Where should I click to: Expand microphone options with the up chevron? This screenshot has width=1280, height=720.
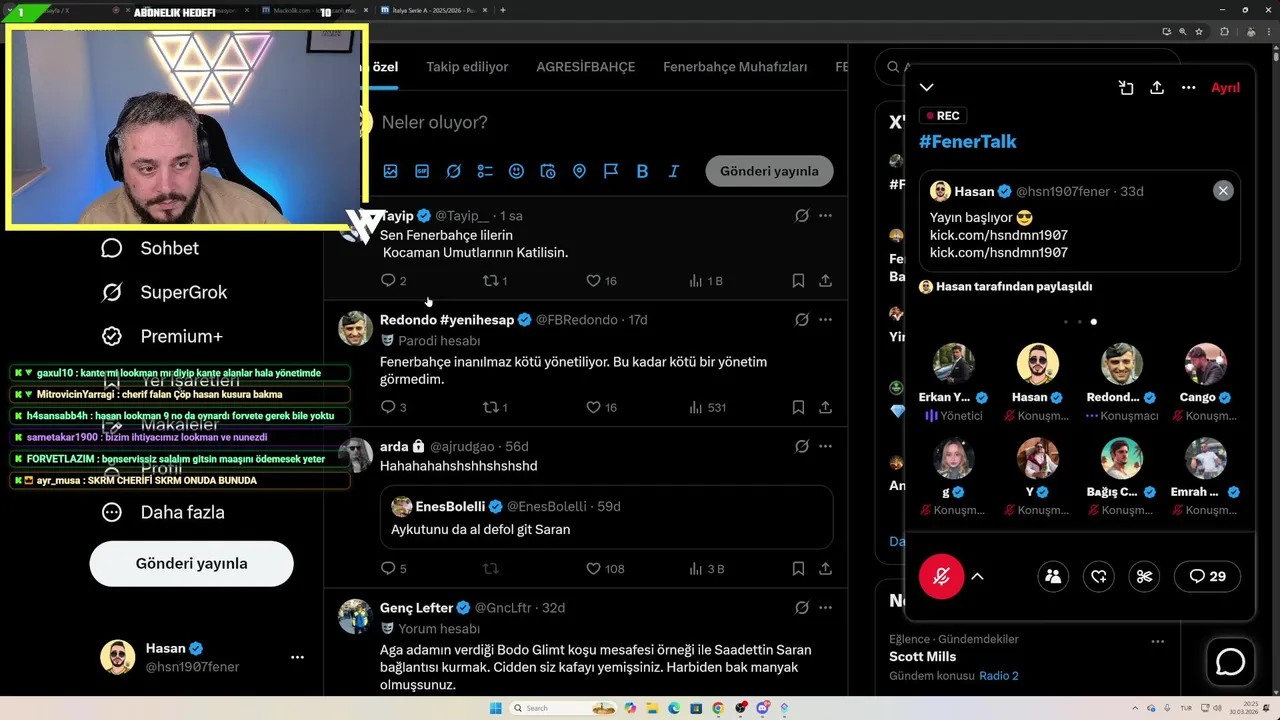coord(978,576)
